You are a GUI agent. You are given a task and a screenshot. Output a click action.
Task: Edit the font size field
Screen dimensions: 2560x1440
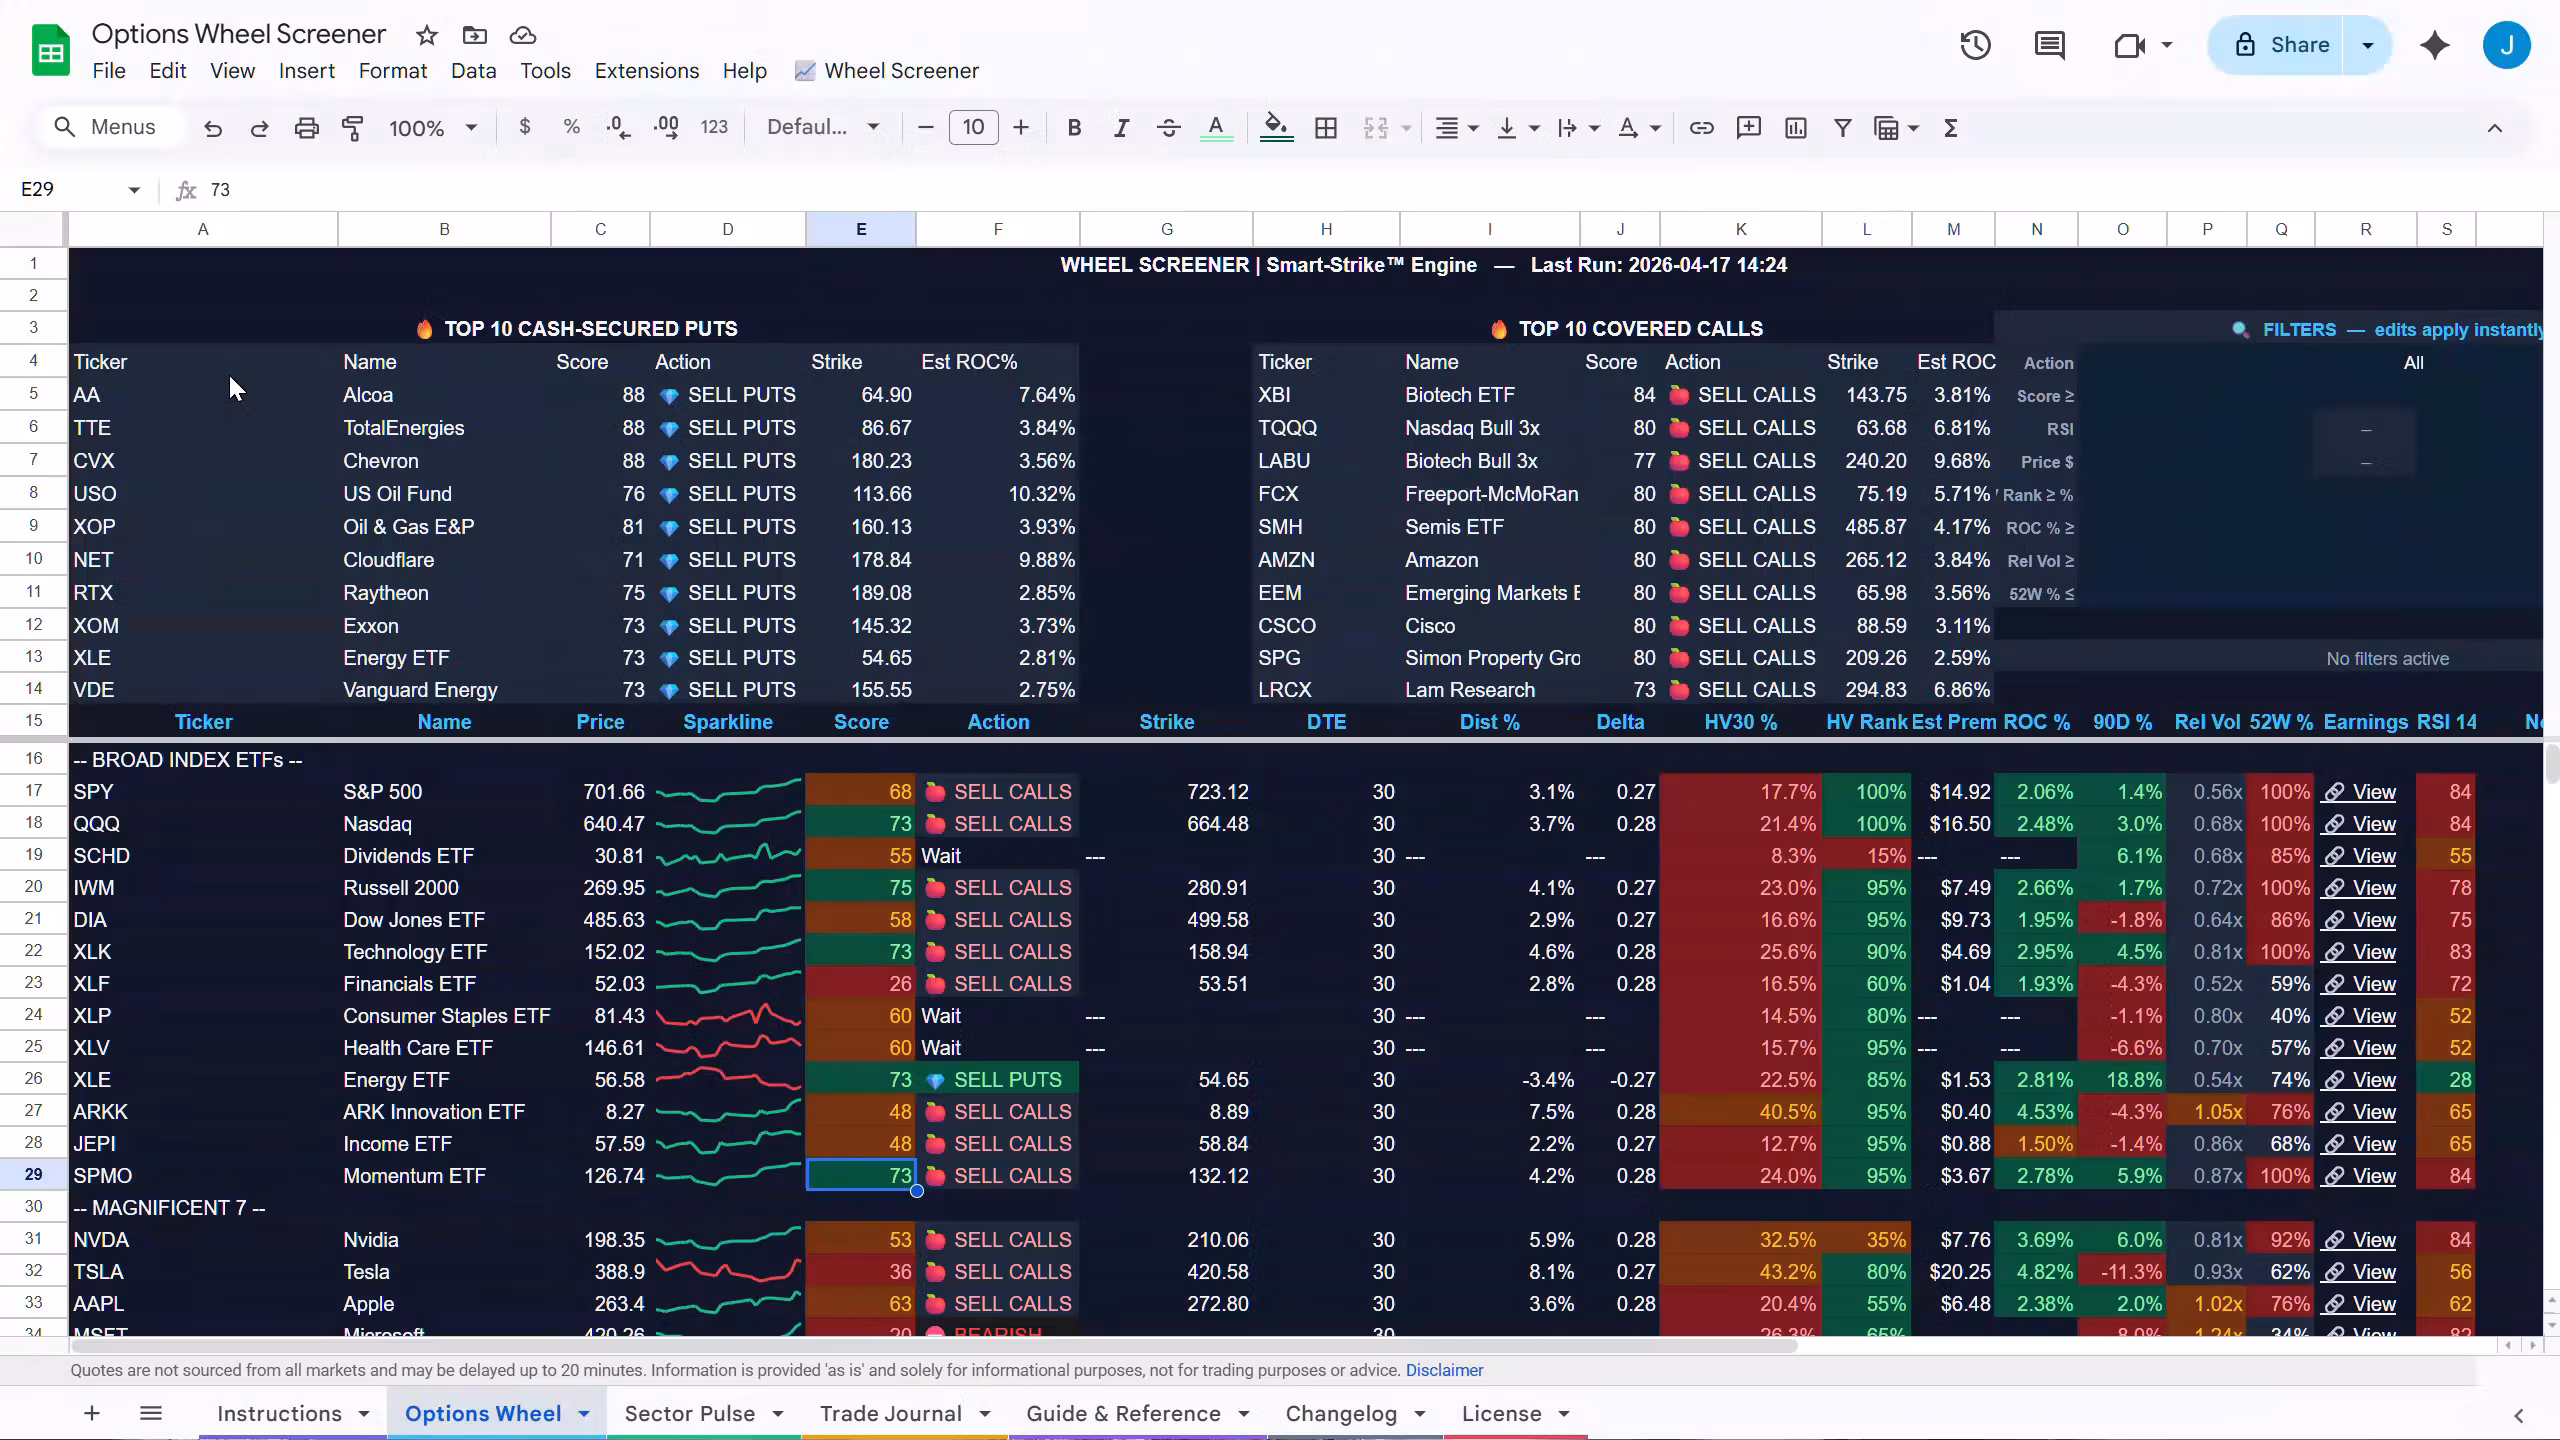pyautogui.click(x=973, y=127)
